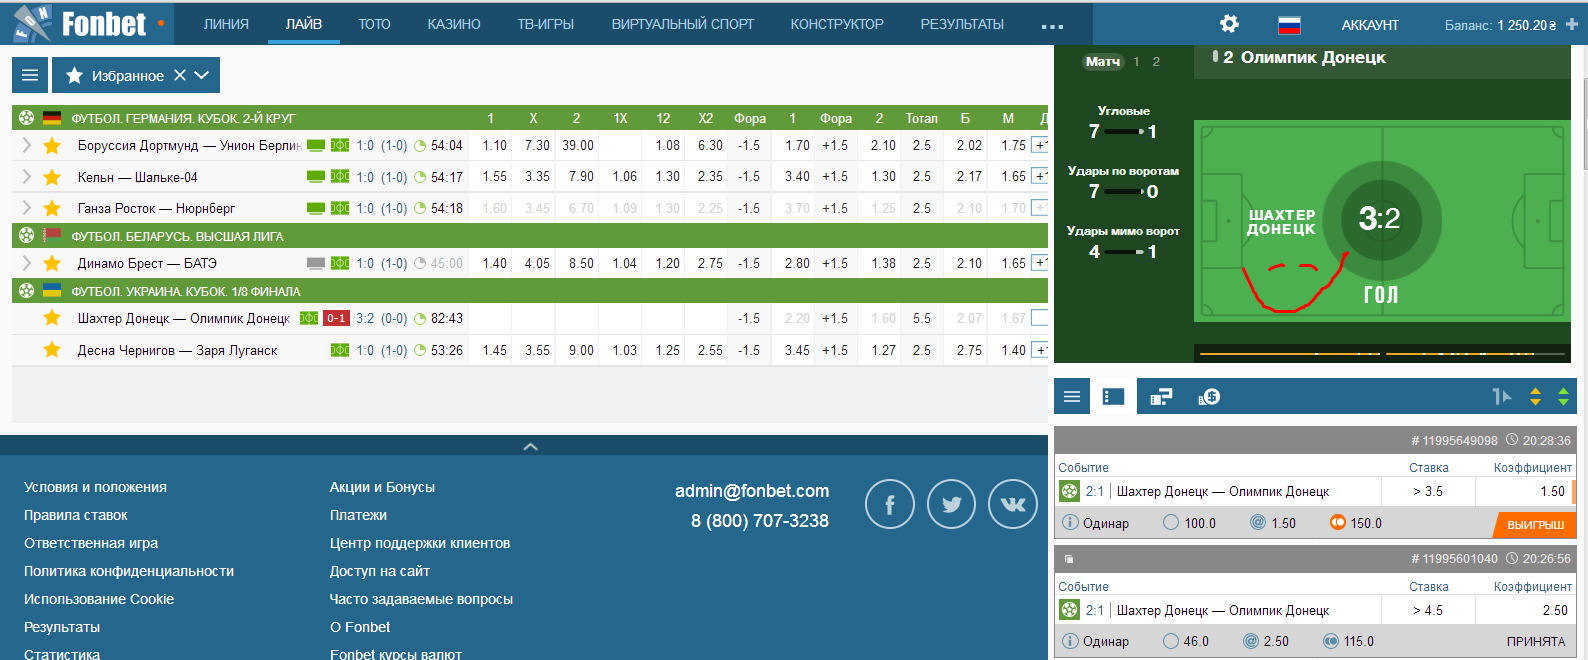The width and height of the screenshot is (1588, 660).
Task: Open the hamburger menu left of Избранное
Action: pos(30,75)
